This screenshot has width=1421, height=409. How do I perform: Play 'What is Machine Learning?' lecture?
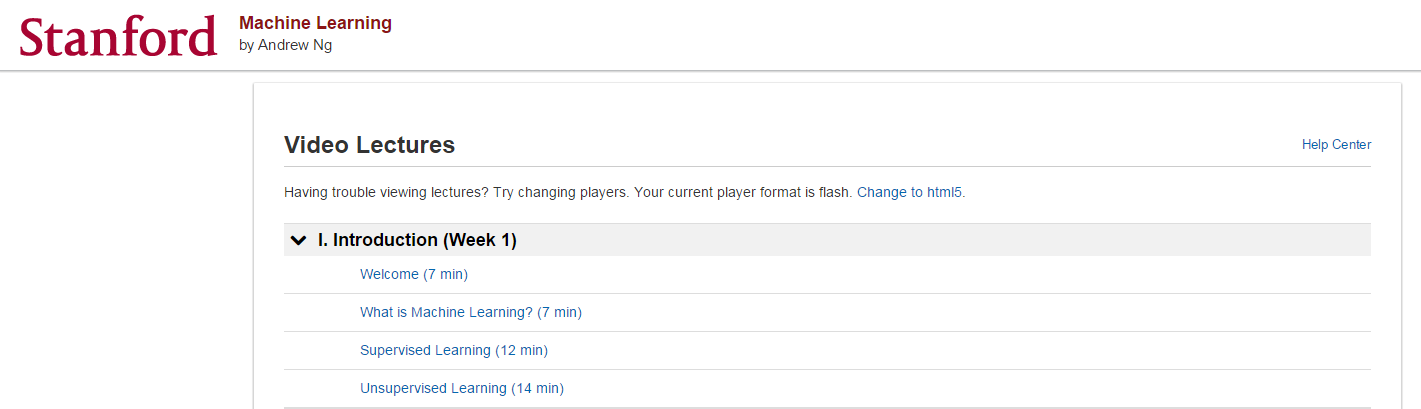(x=470, y=312)
